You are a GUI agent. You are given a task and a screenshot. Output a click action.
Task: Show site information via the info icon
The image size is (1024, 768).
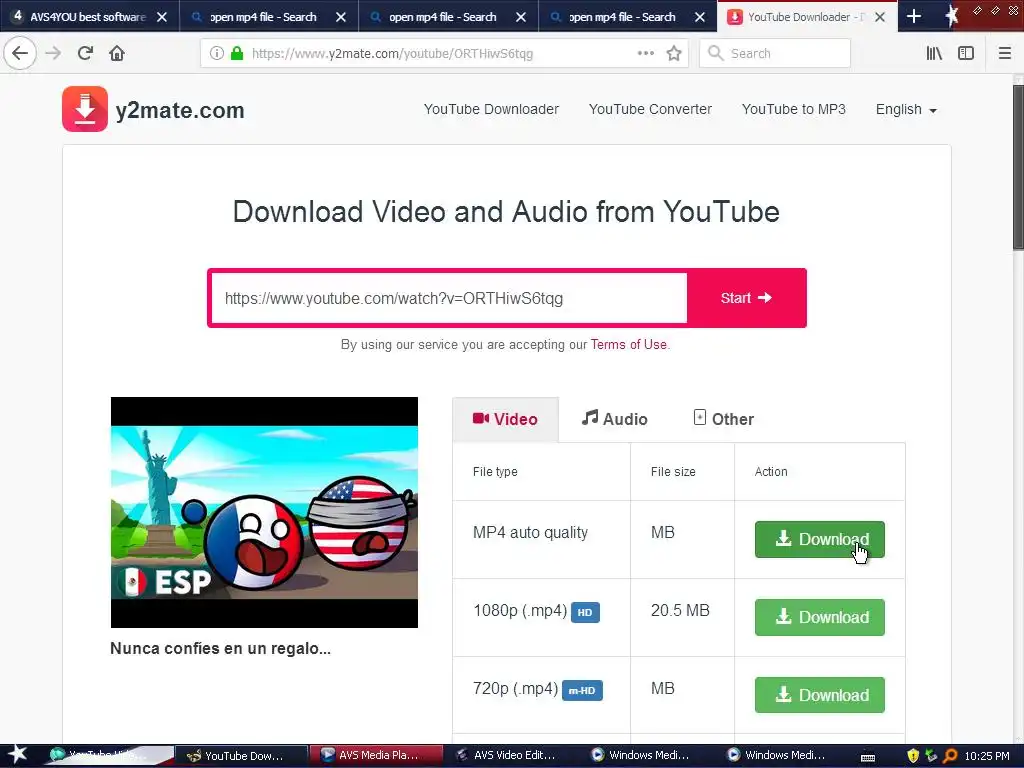(217, 54)
